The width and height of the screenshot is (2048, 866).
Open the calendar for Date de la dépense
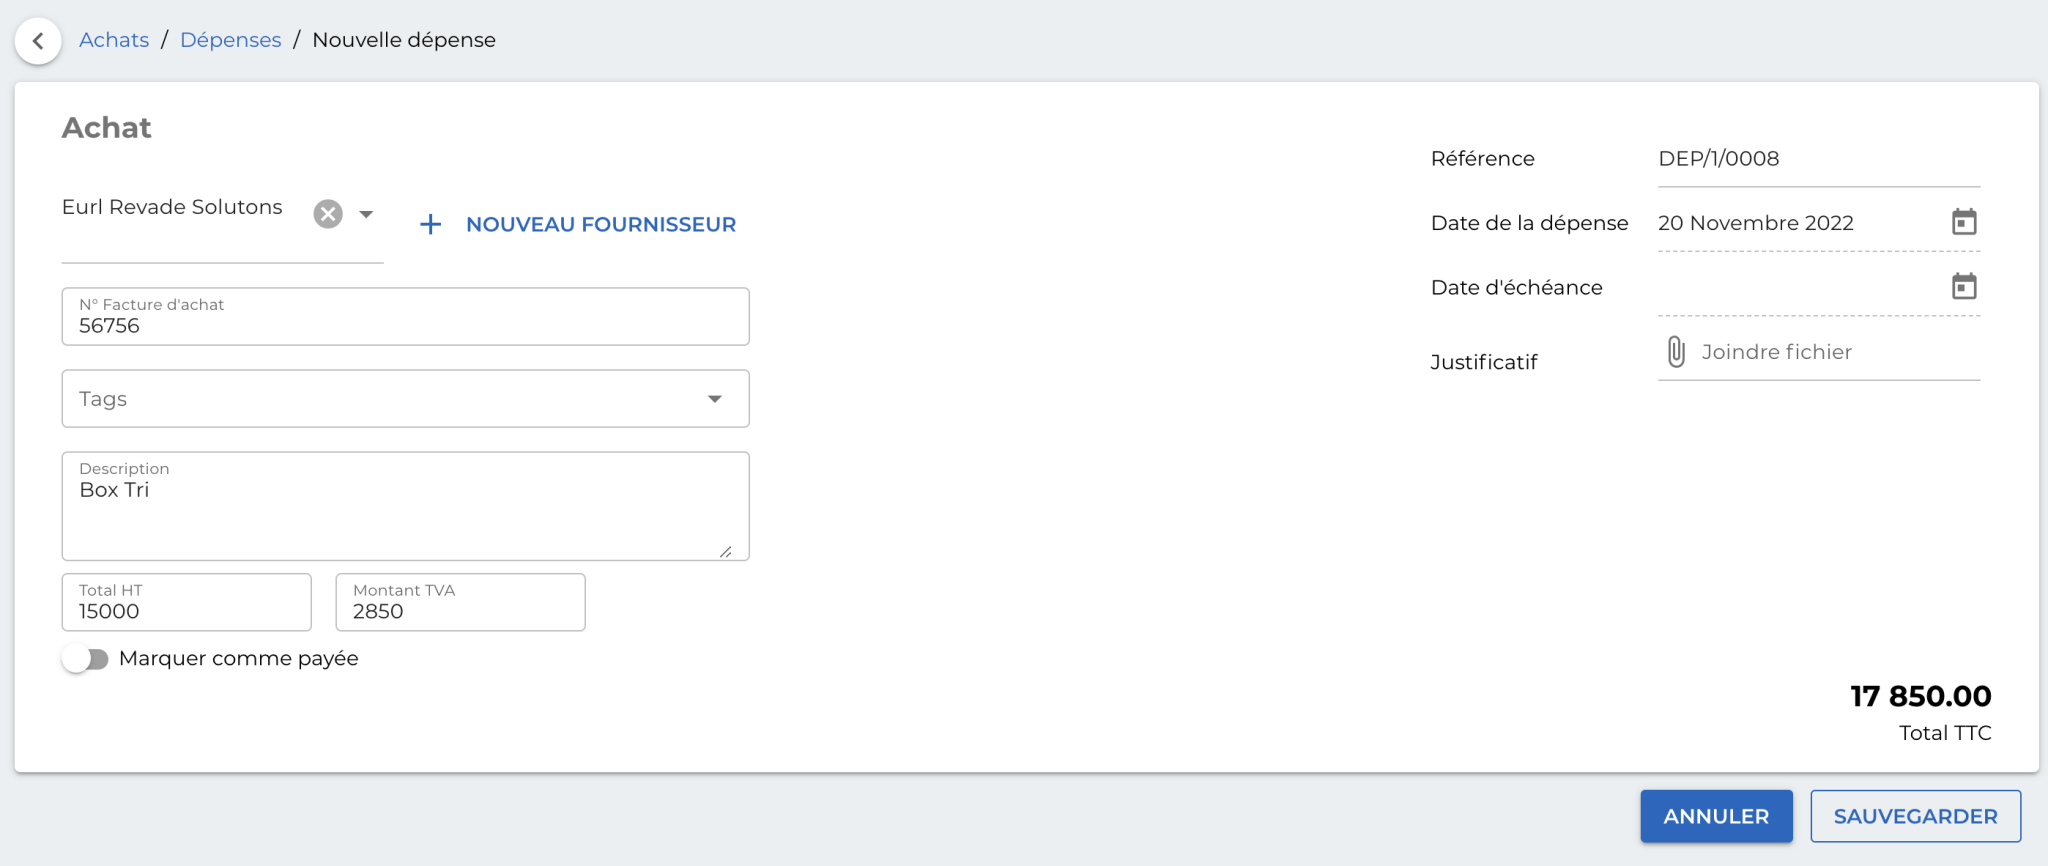click(1964, 221)
